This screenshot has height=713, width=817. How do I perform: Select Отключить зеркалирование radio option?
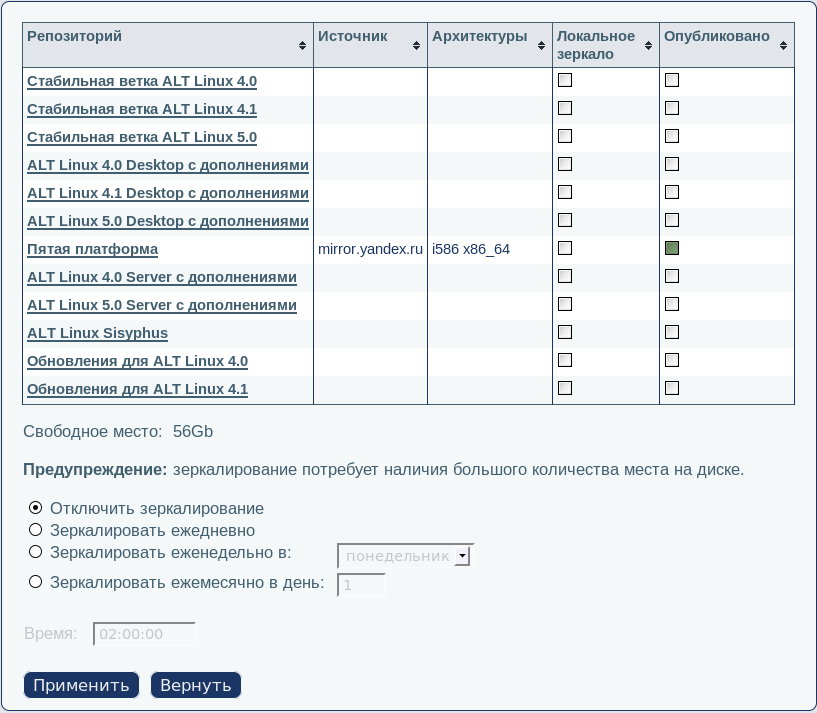coord(36,508)
